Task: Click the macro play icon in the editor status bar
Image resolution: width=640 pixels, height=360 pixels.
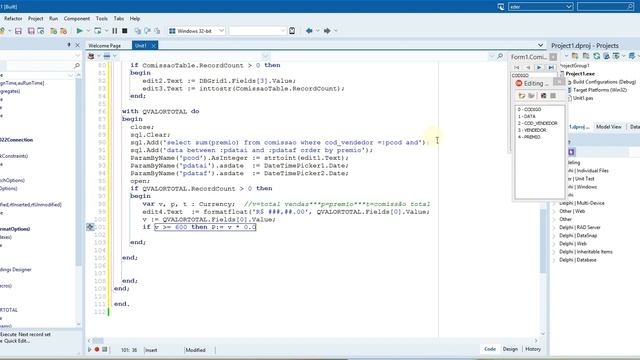Action: coord(89,350)
